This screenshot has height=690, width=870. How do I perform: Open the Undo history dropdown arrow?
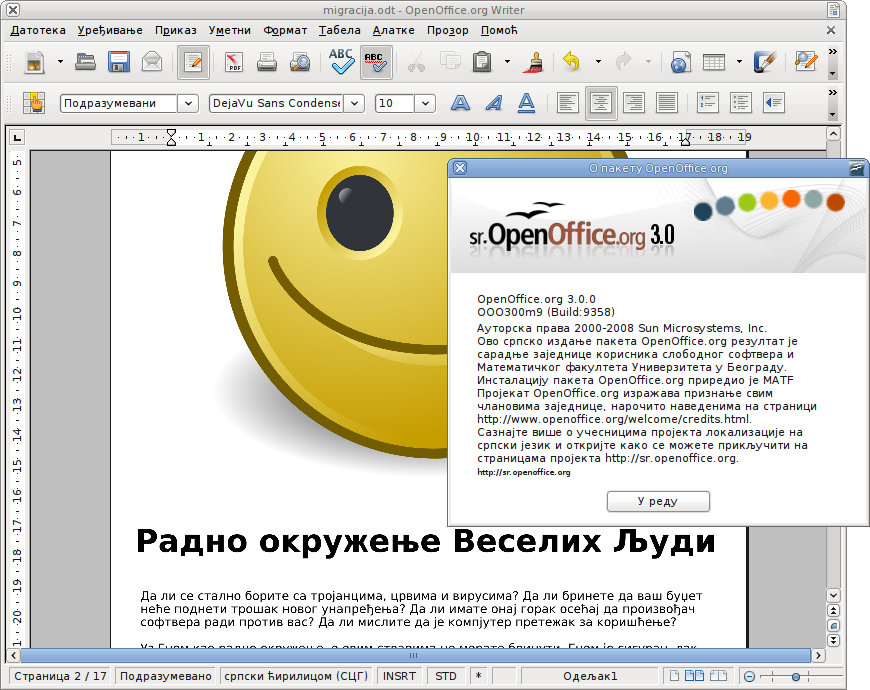point(598,62)
